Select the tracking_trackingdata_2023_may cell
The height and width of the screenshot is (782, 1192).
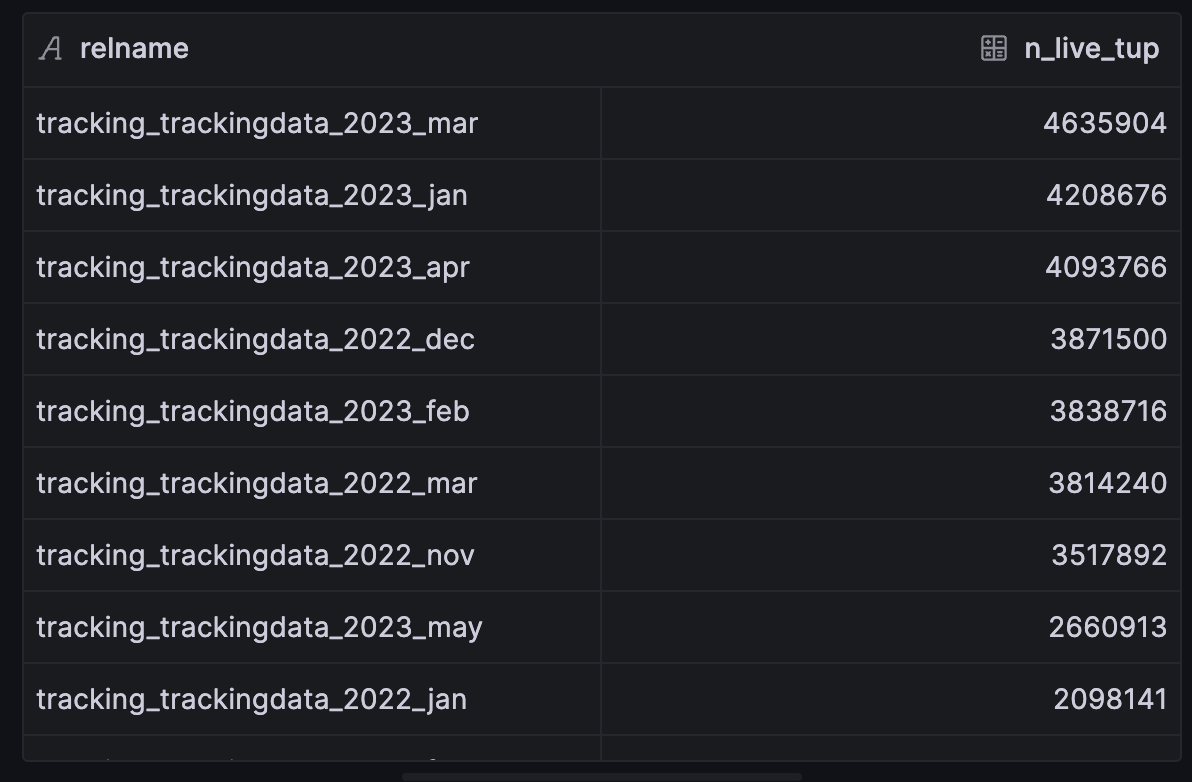point(312,627)
